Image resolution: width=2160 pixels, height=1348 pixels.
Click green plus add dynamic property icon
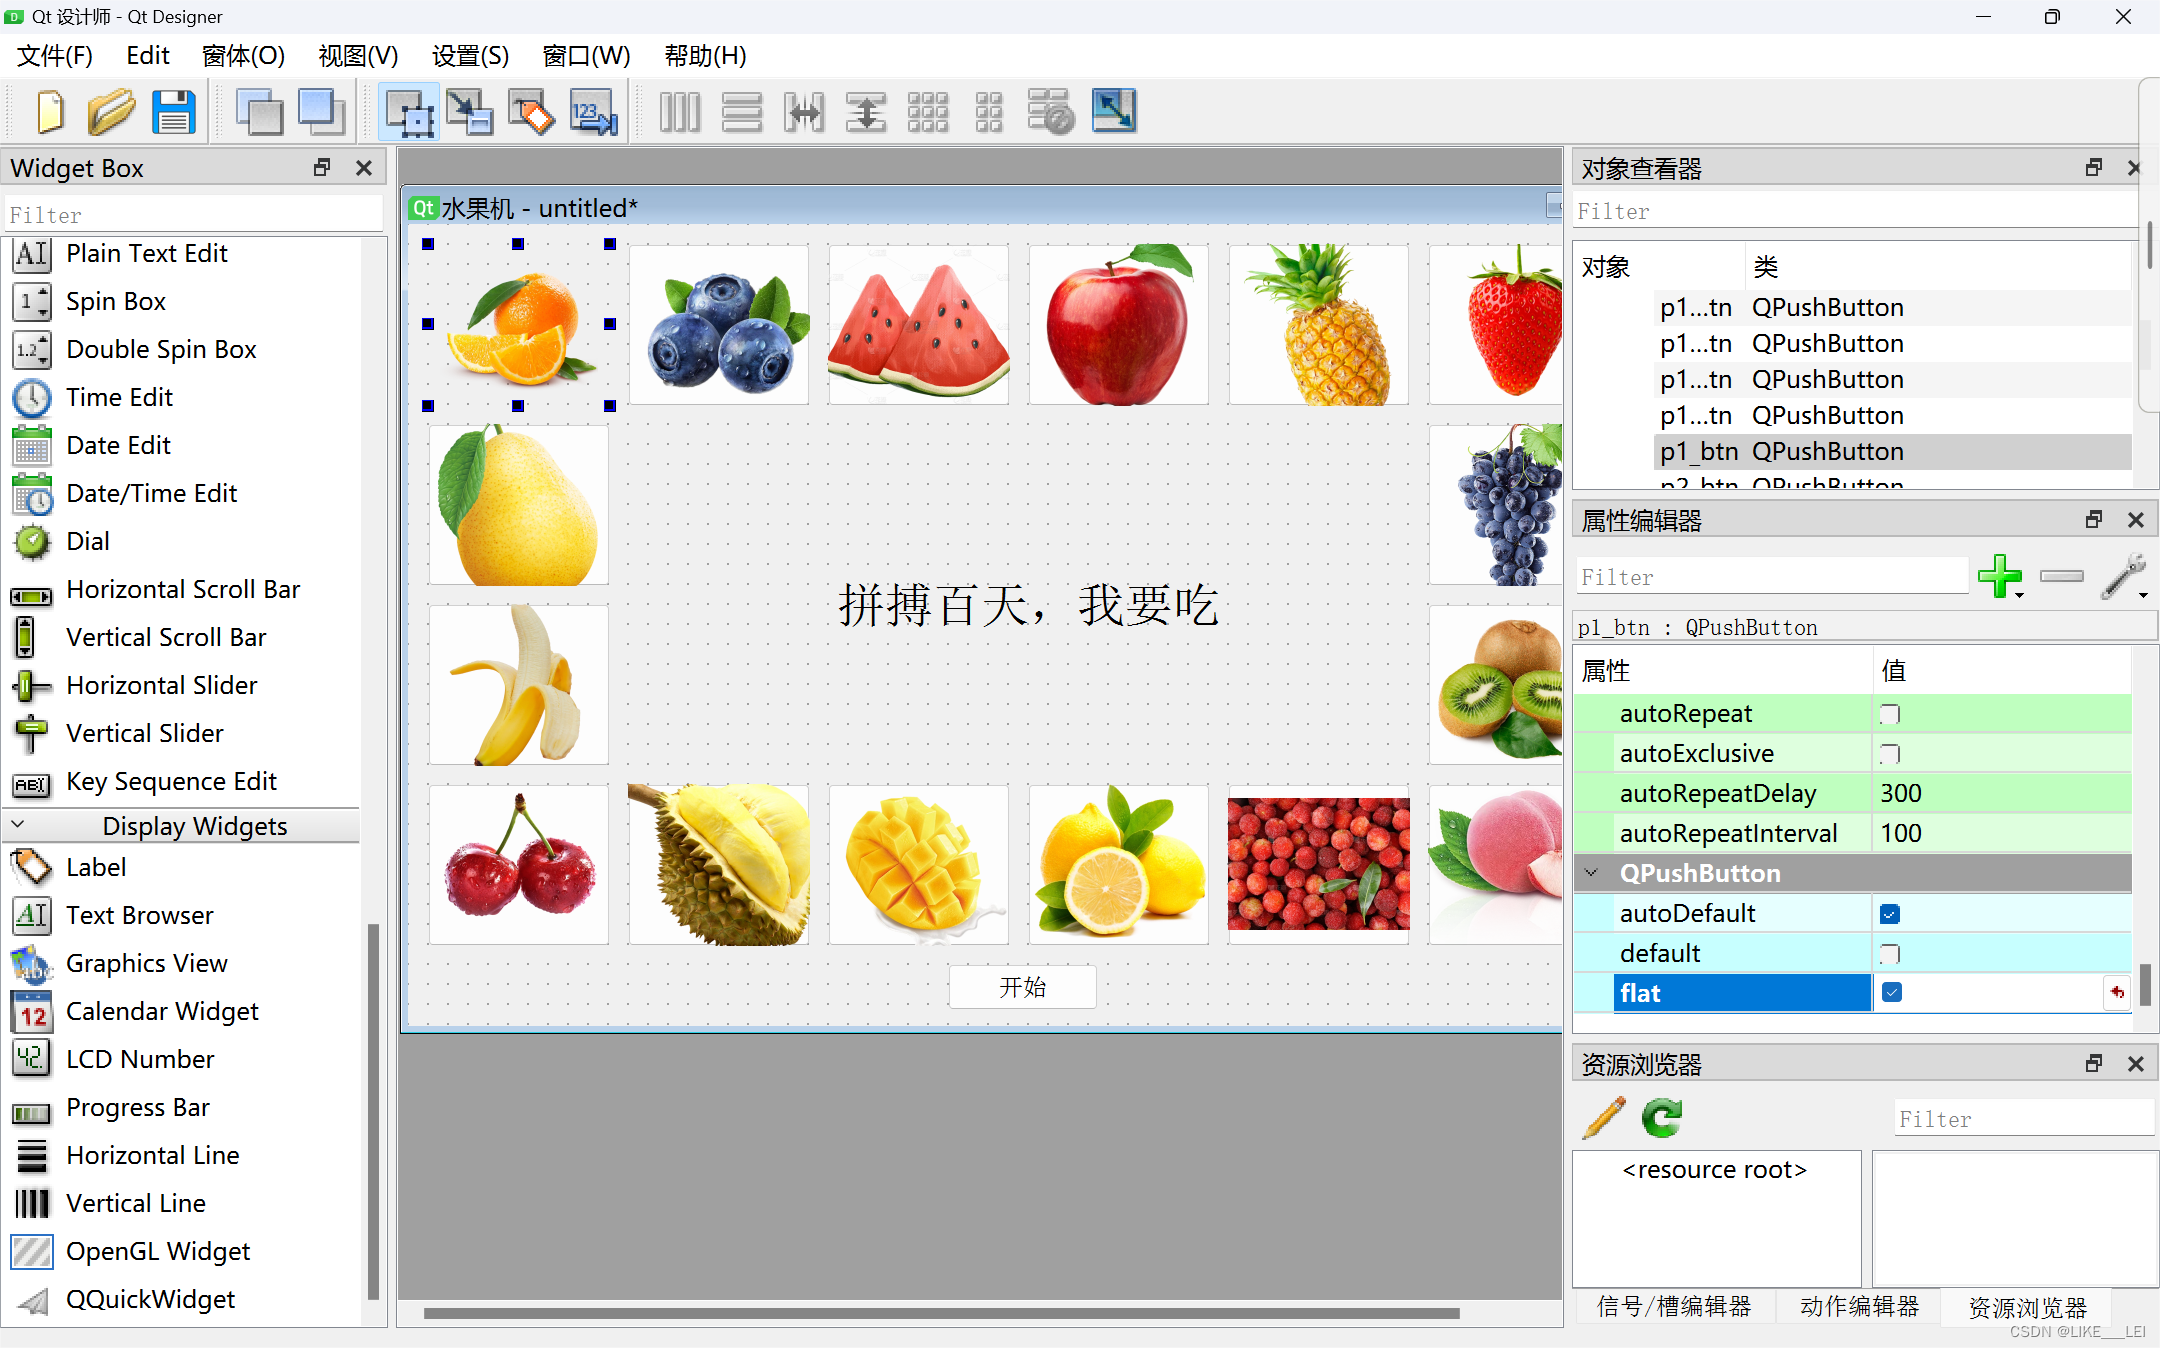coord(1999,576)
